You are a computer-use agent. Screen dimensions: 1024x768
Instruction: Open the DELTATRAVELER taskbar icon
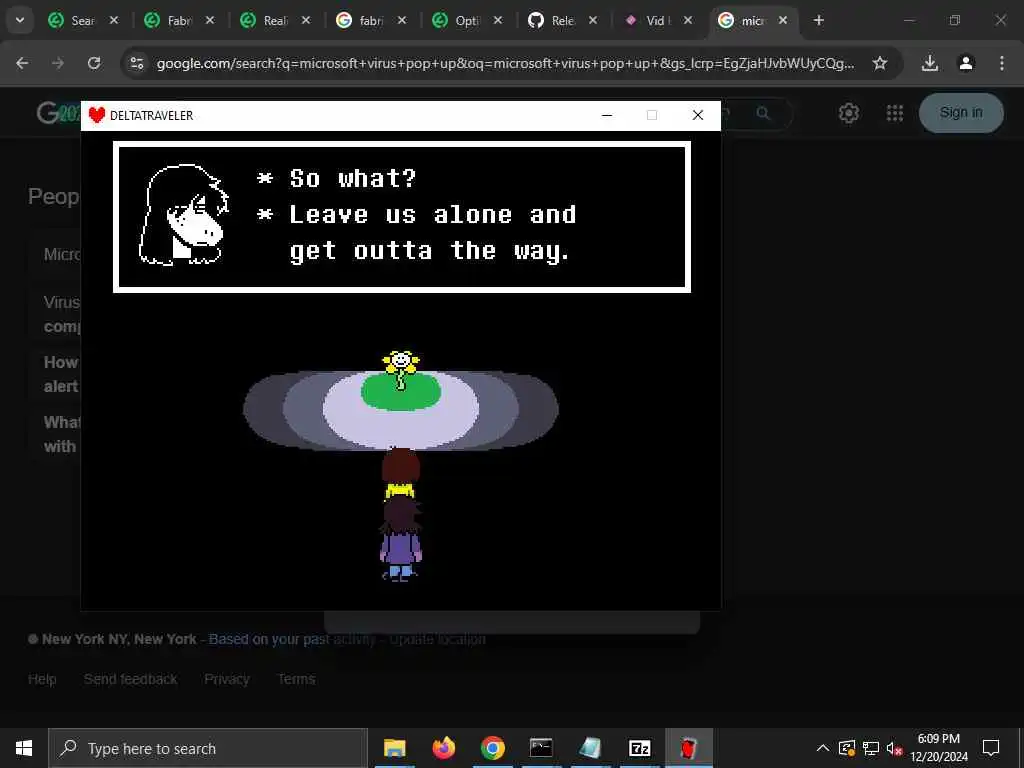click(688, 748)
